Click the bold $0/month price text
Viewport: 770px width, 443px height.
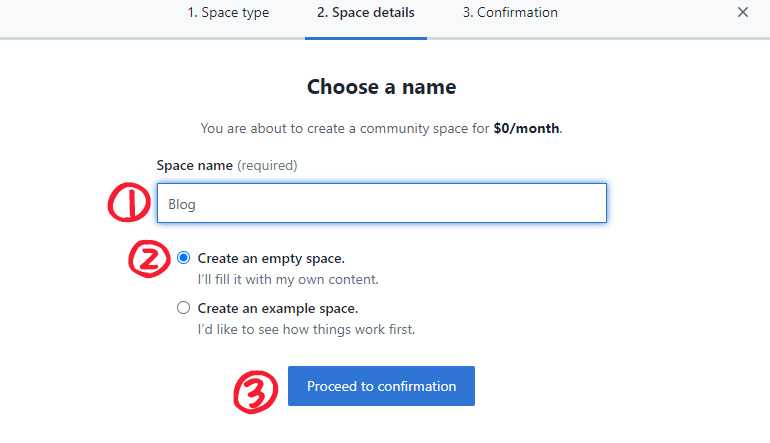pos(526,129)
